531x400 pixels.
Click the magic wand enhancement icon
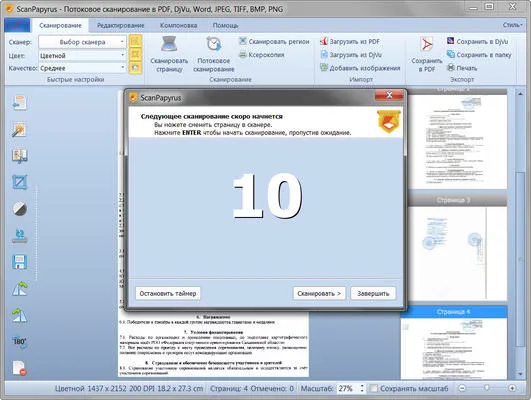pyautogui.click(x=19, y=129)
